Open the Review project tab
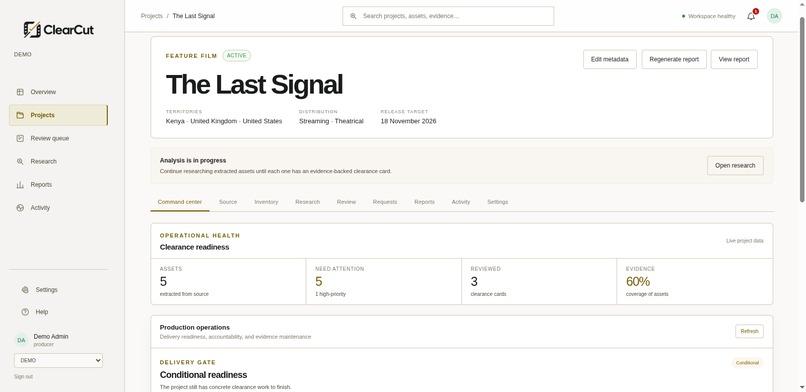 [x=346, y=202]
